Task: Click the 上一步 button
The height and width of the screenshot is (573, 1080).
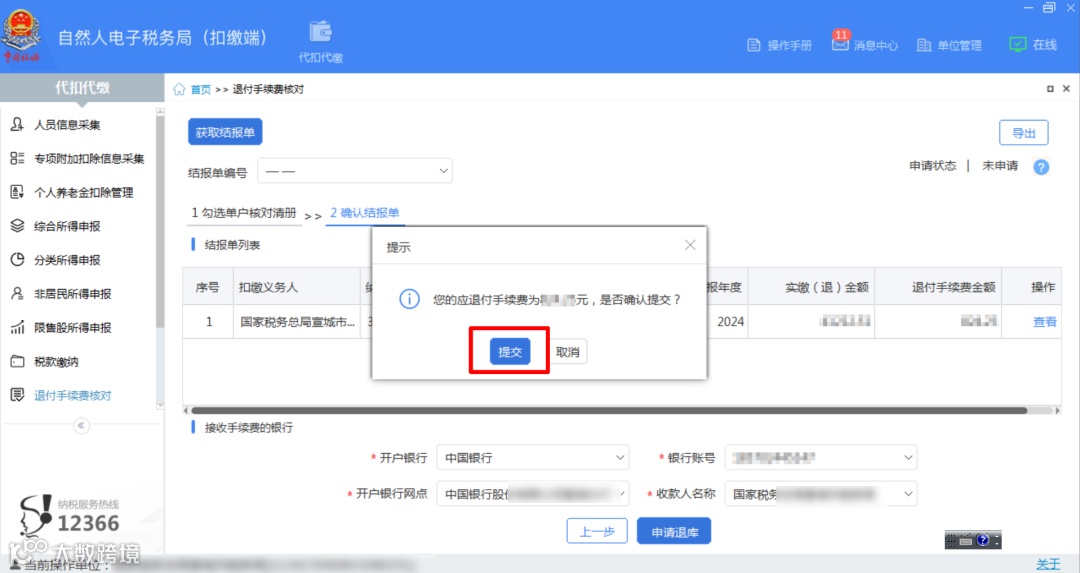Action: tap(597, 531)
